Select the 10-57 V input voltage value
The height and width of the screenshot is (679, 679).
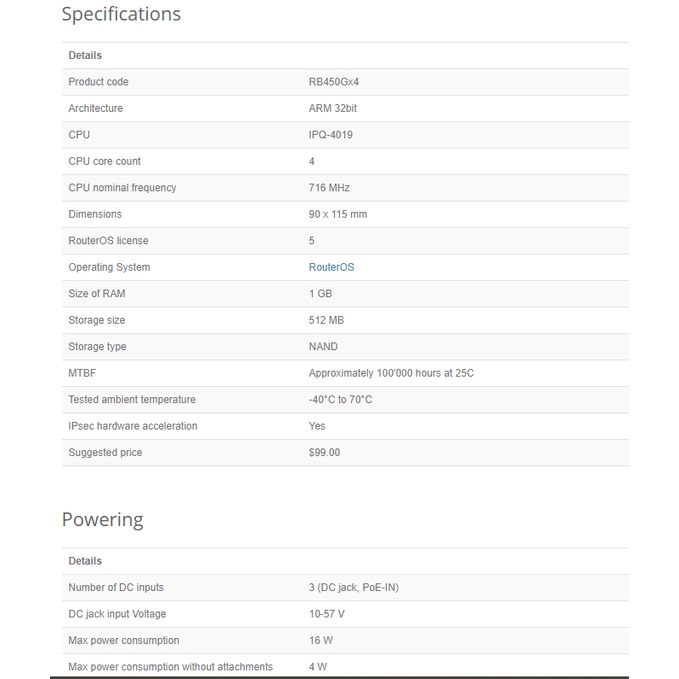click(x=327, y=614)
